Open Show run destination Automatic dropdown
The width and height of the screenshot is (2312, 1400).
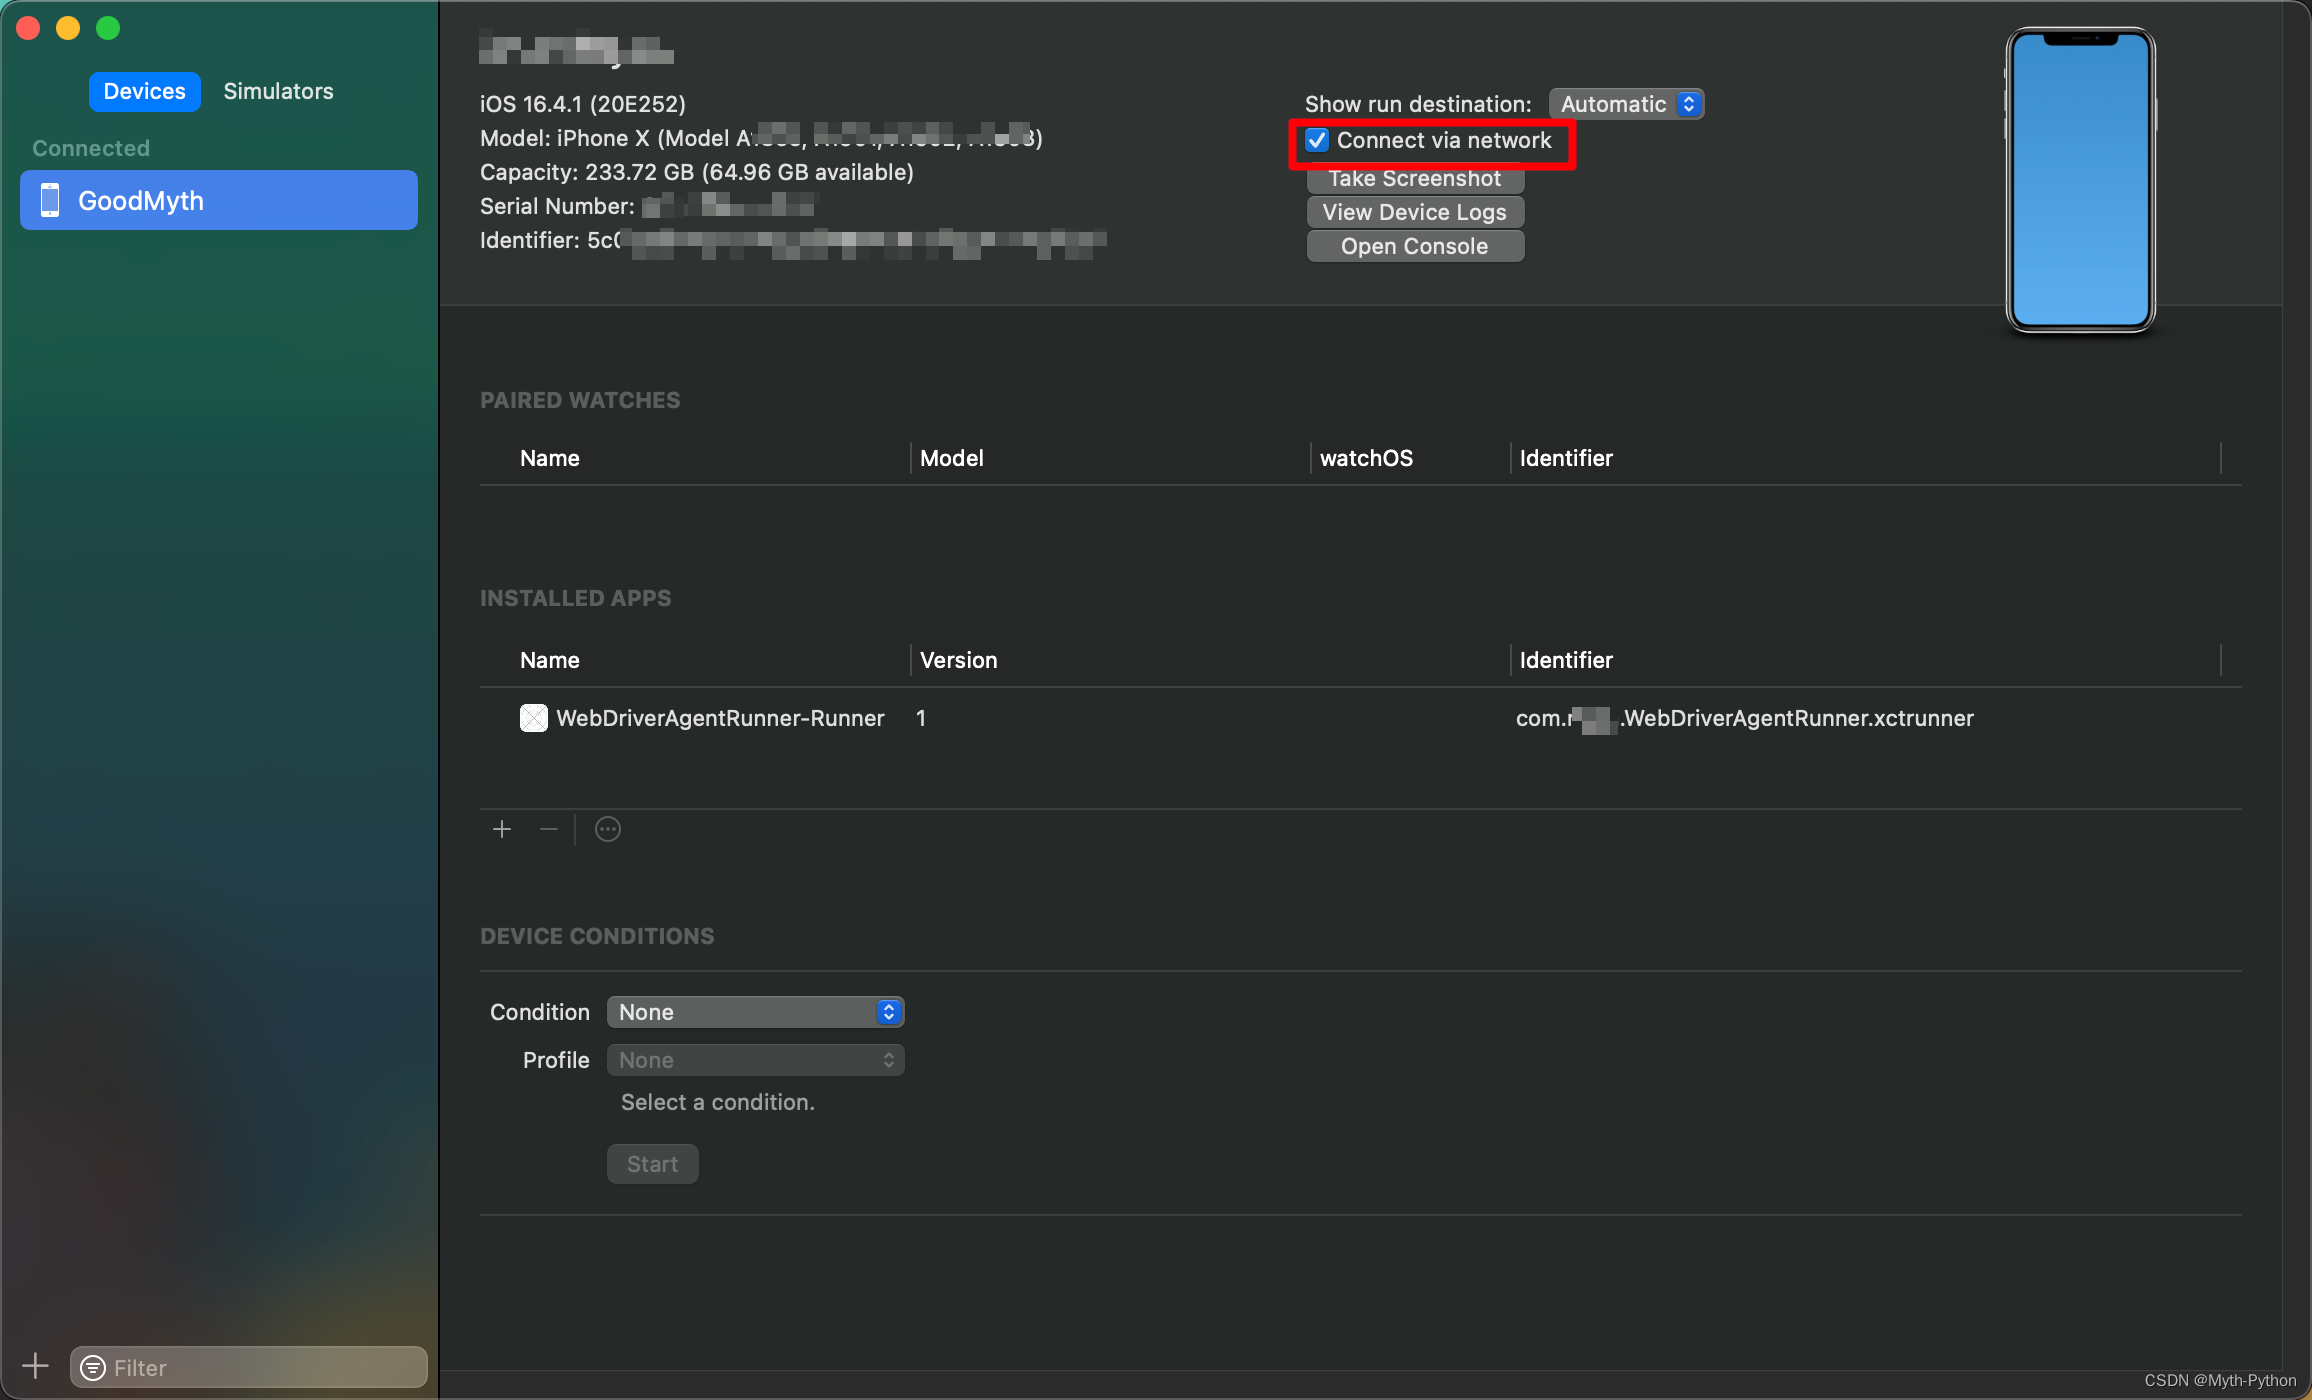[x=1626, y=104]
